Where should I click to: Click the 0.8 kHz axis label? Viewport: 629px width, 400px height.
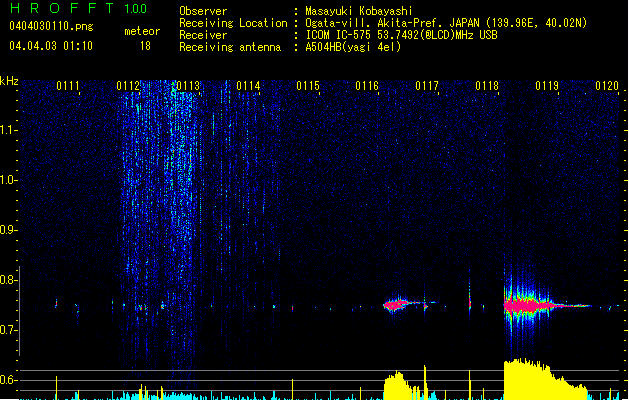click(x=8, y=280)
